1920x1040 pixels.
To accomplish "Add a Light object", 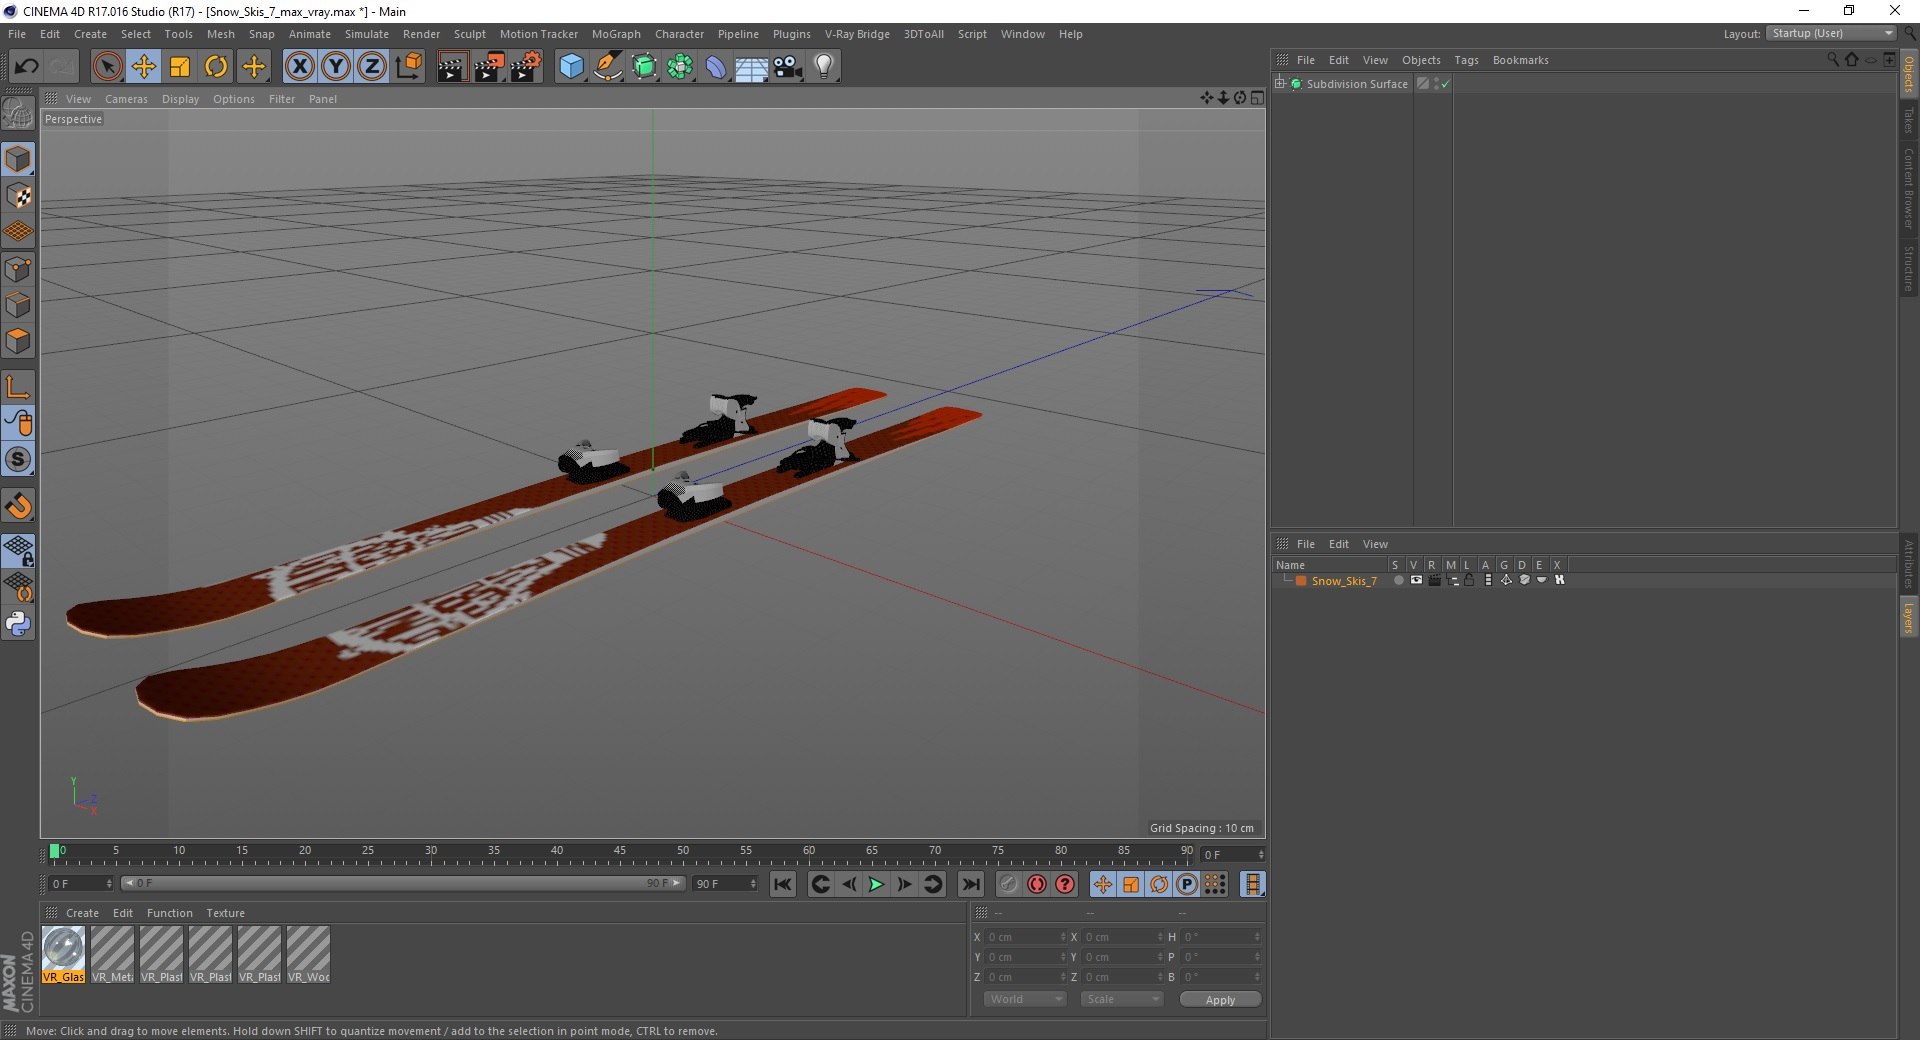I will click(824, 67).
